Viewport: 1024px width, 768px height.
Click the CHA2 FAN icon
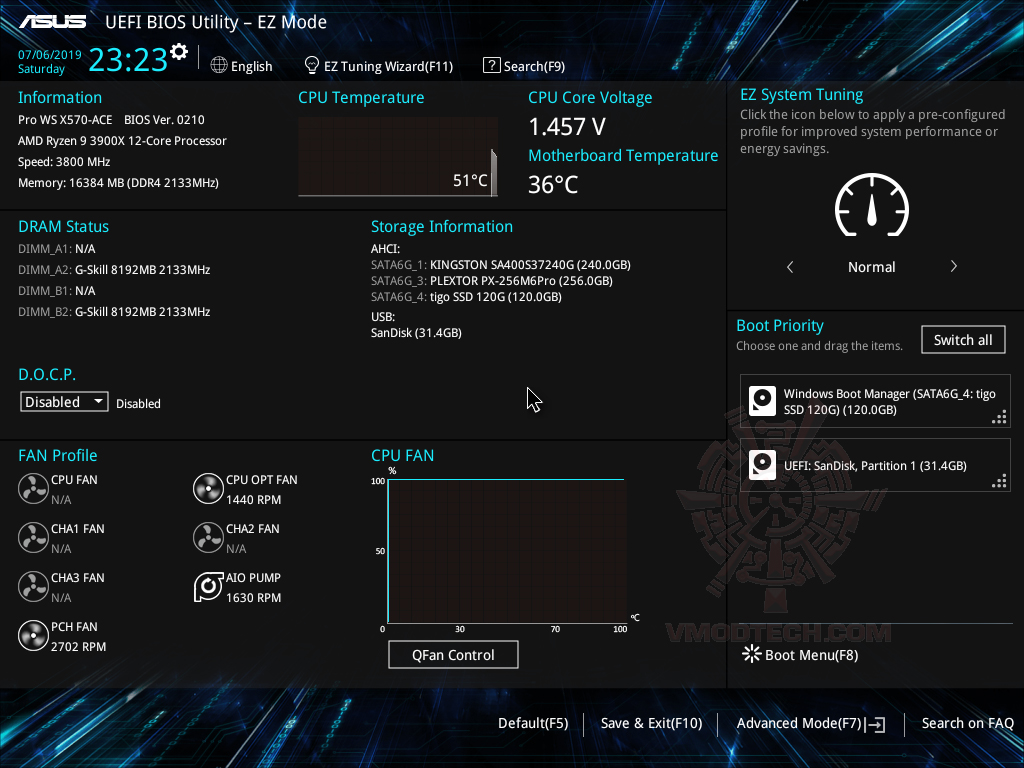pos(208,538)
